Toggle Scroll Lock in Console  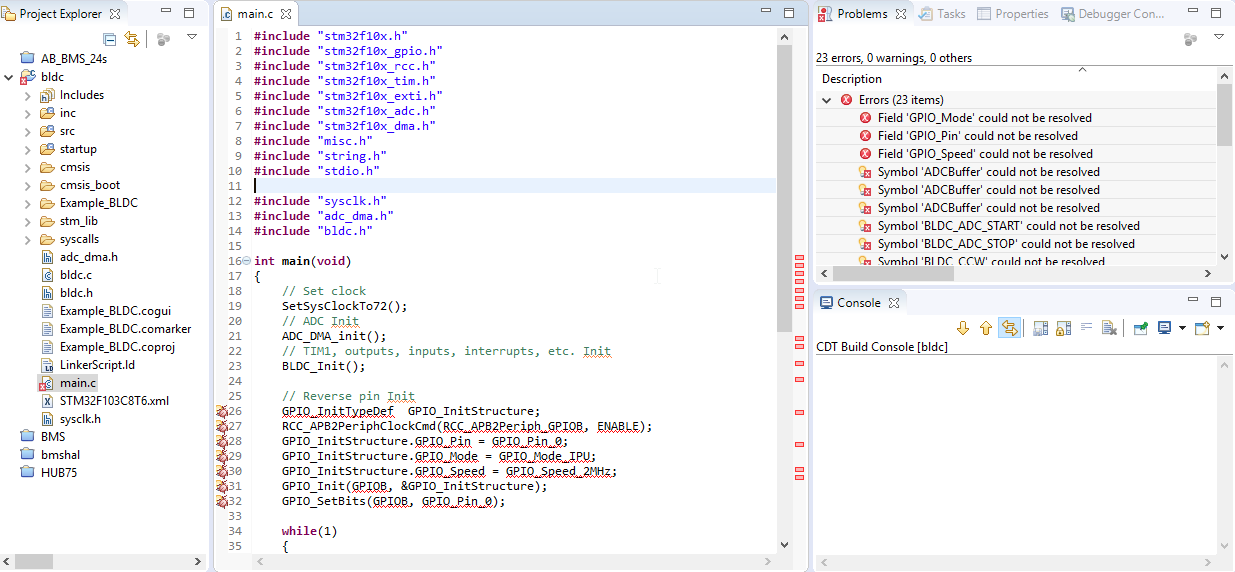click(1063, 328)
